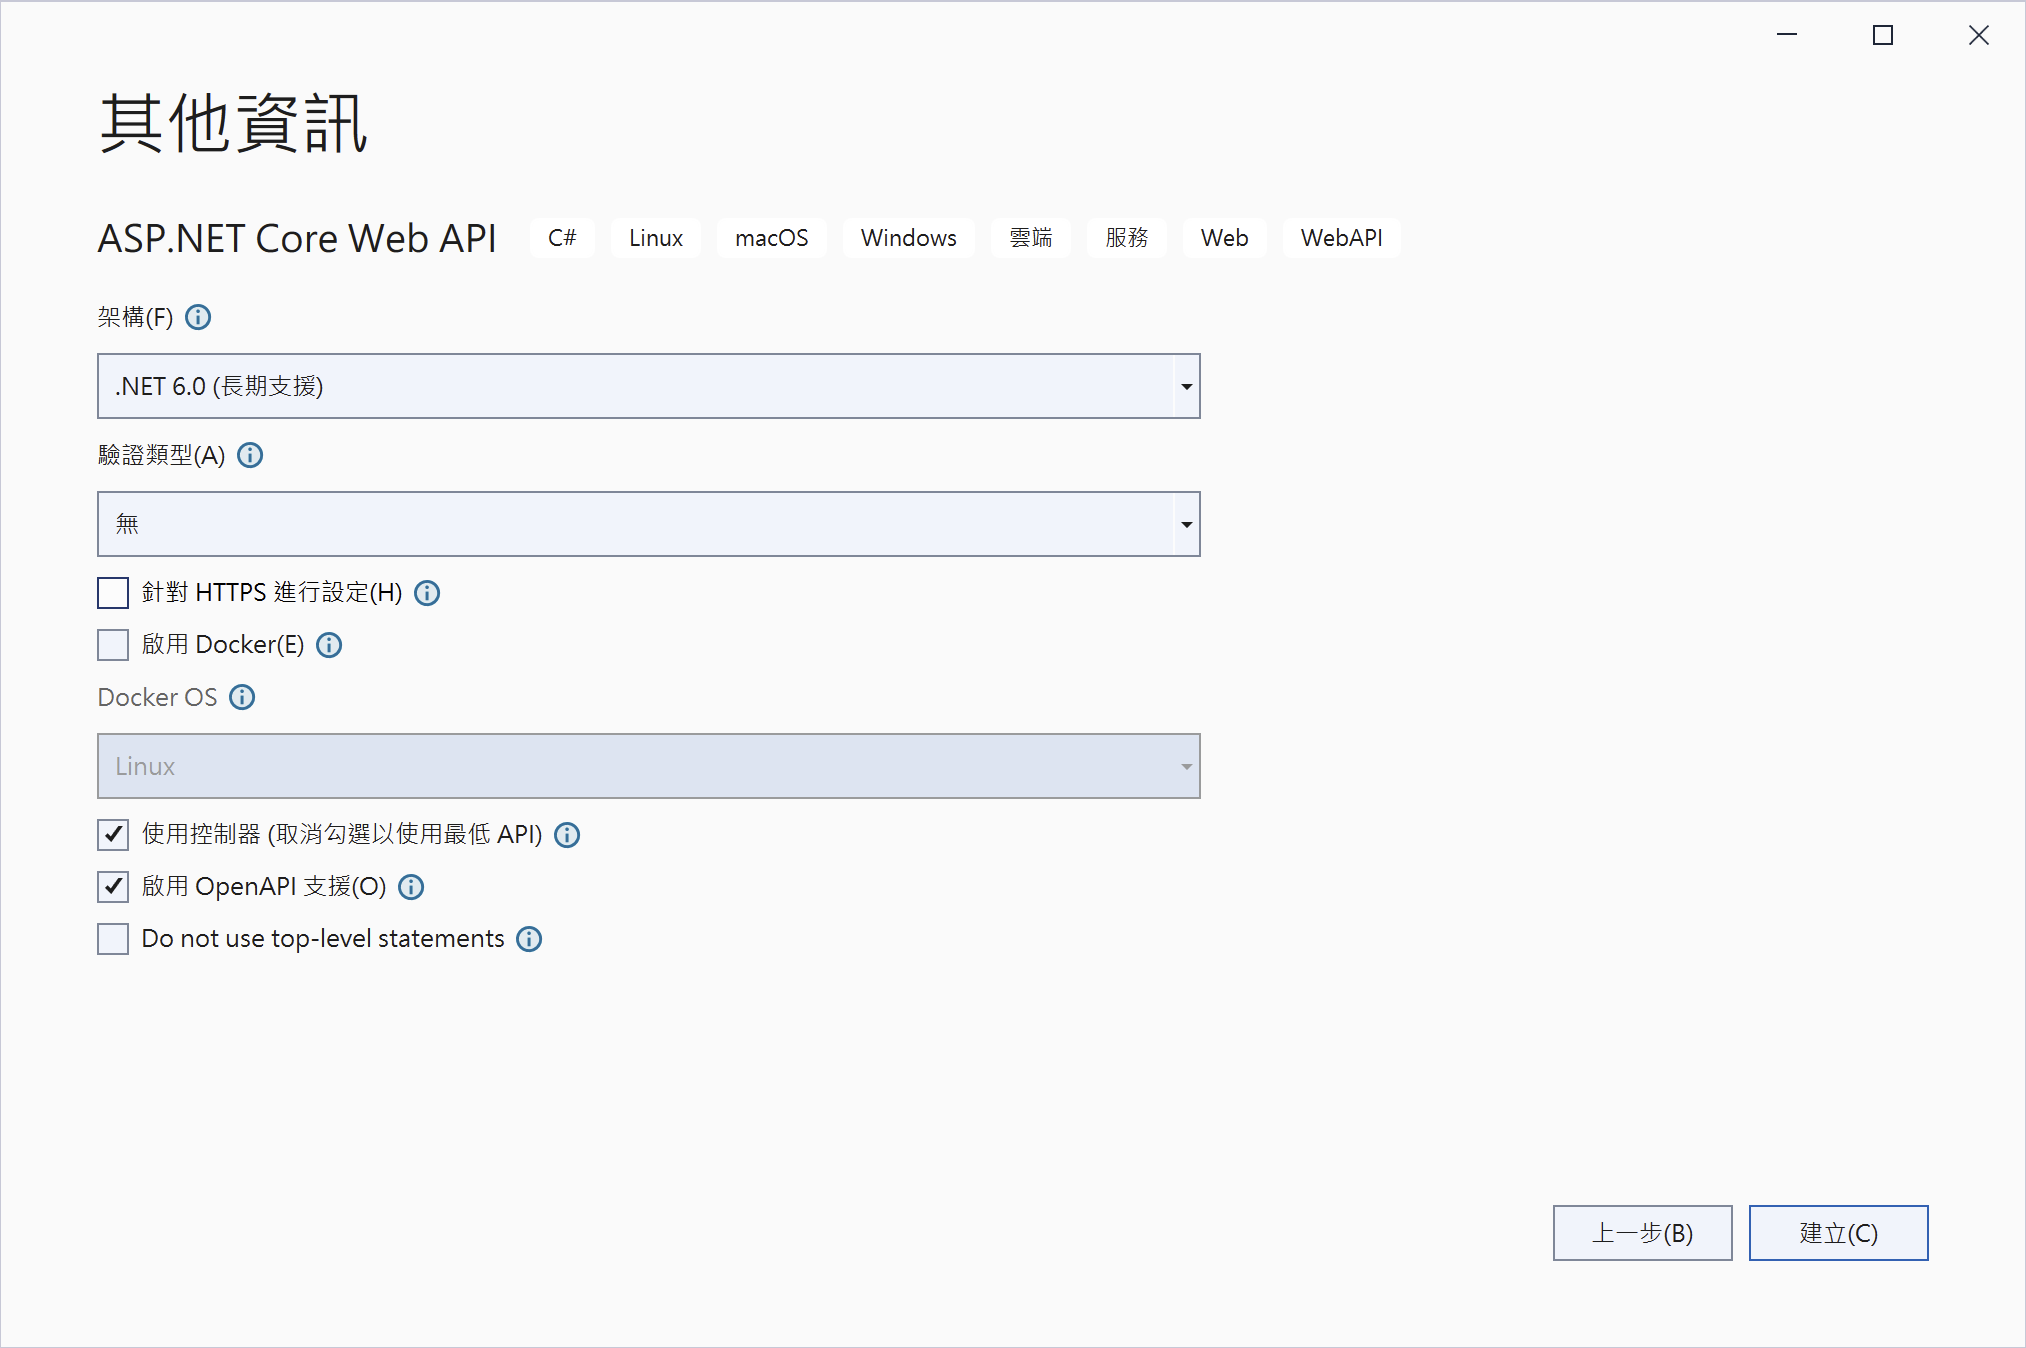Expand the 驗證類型 dropdown showing 無
The image size is (2026, 1348).
click(648, 524)
